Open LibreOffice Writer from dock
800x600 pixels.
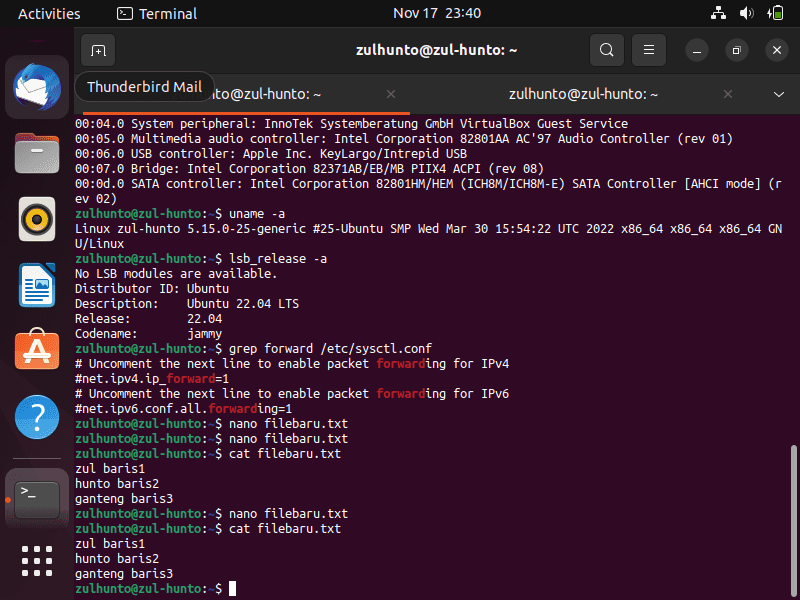pos(37,285)
